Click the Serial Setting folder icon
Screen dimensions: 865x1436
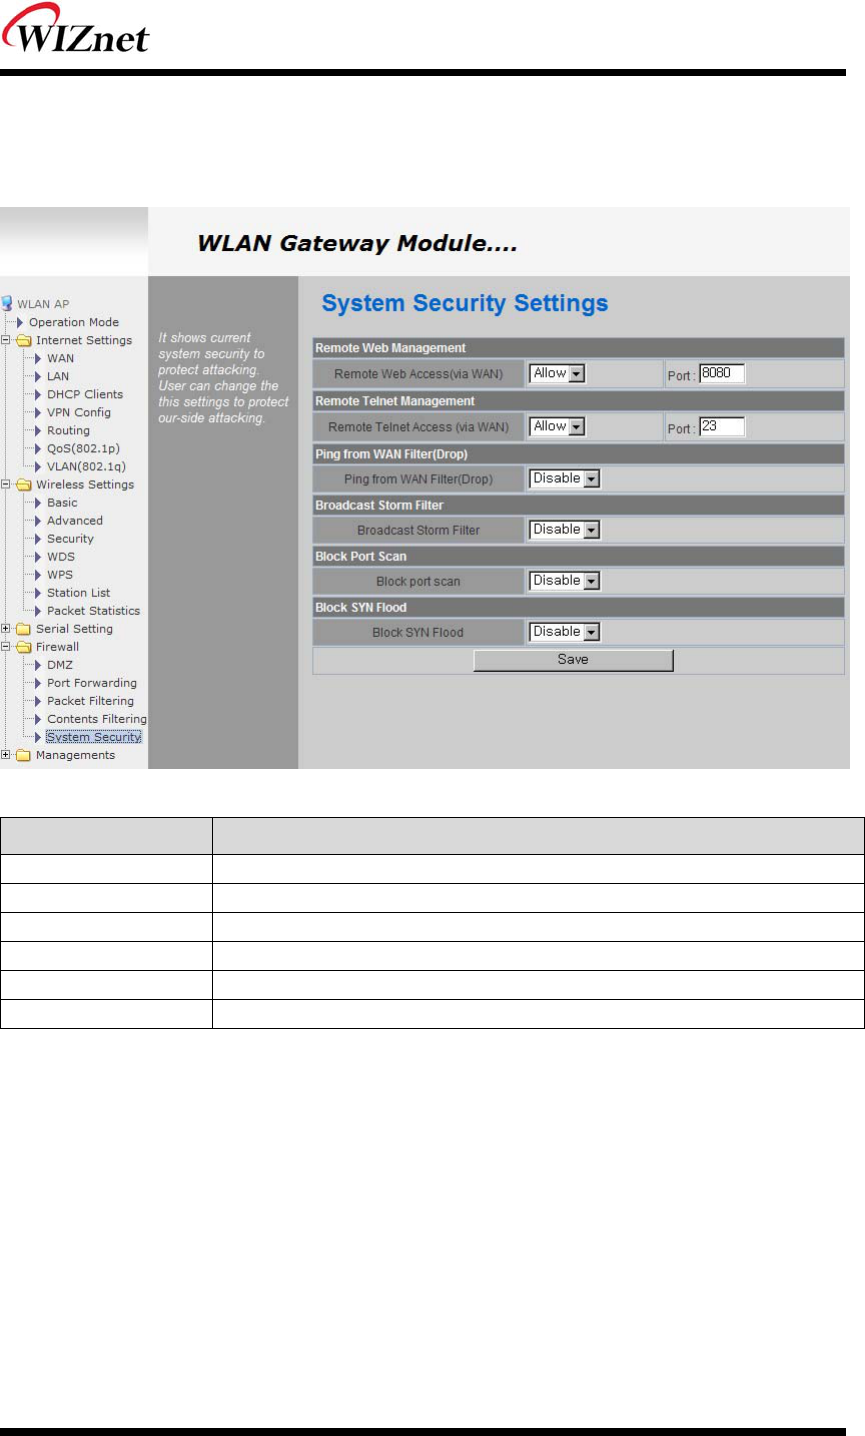pos(23,629)
